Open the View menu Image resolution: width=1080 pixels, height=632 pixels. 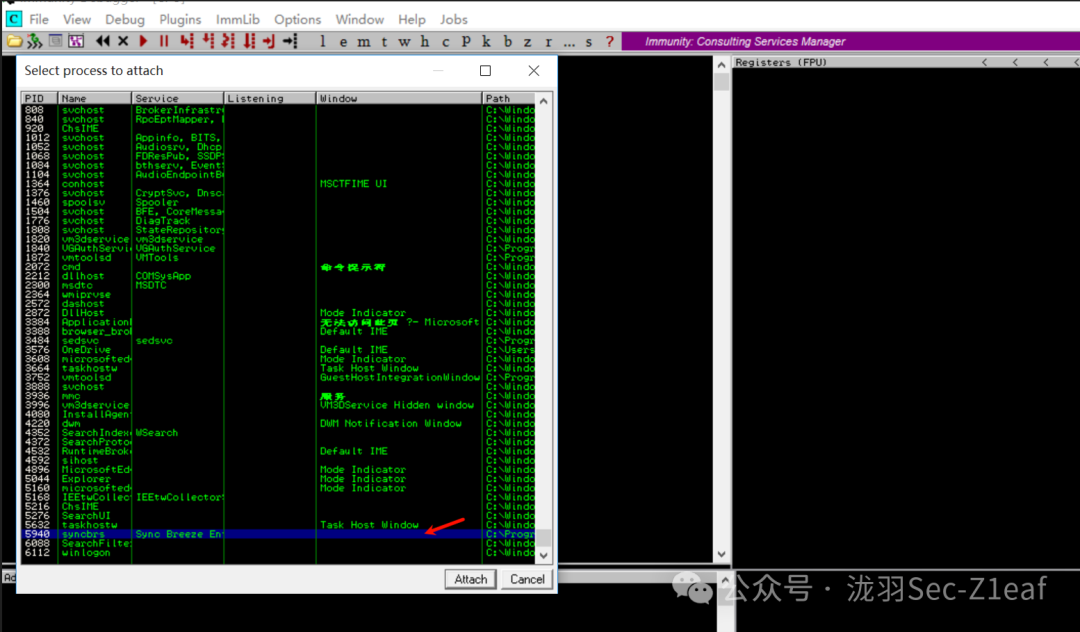[x=76, y=19]
